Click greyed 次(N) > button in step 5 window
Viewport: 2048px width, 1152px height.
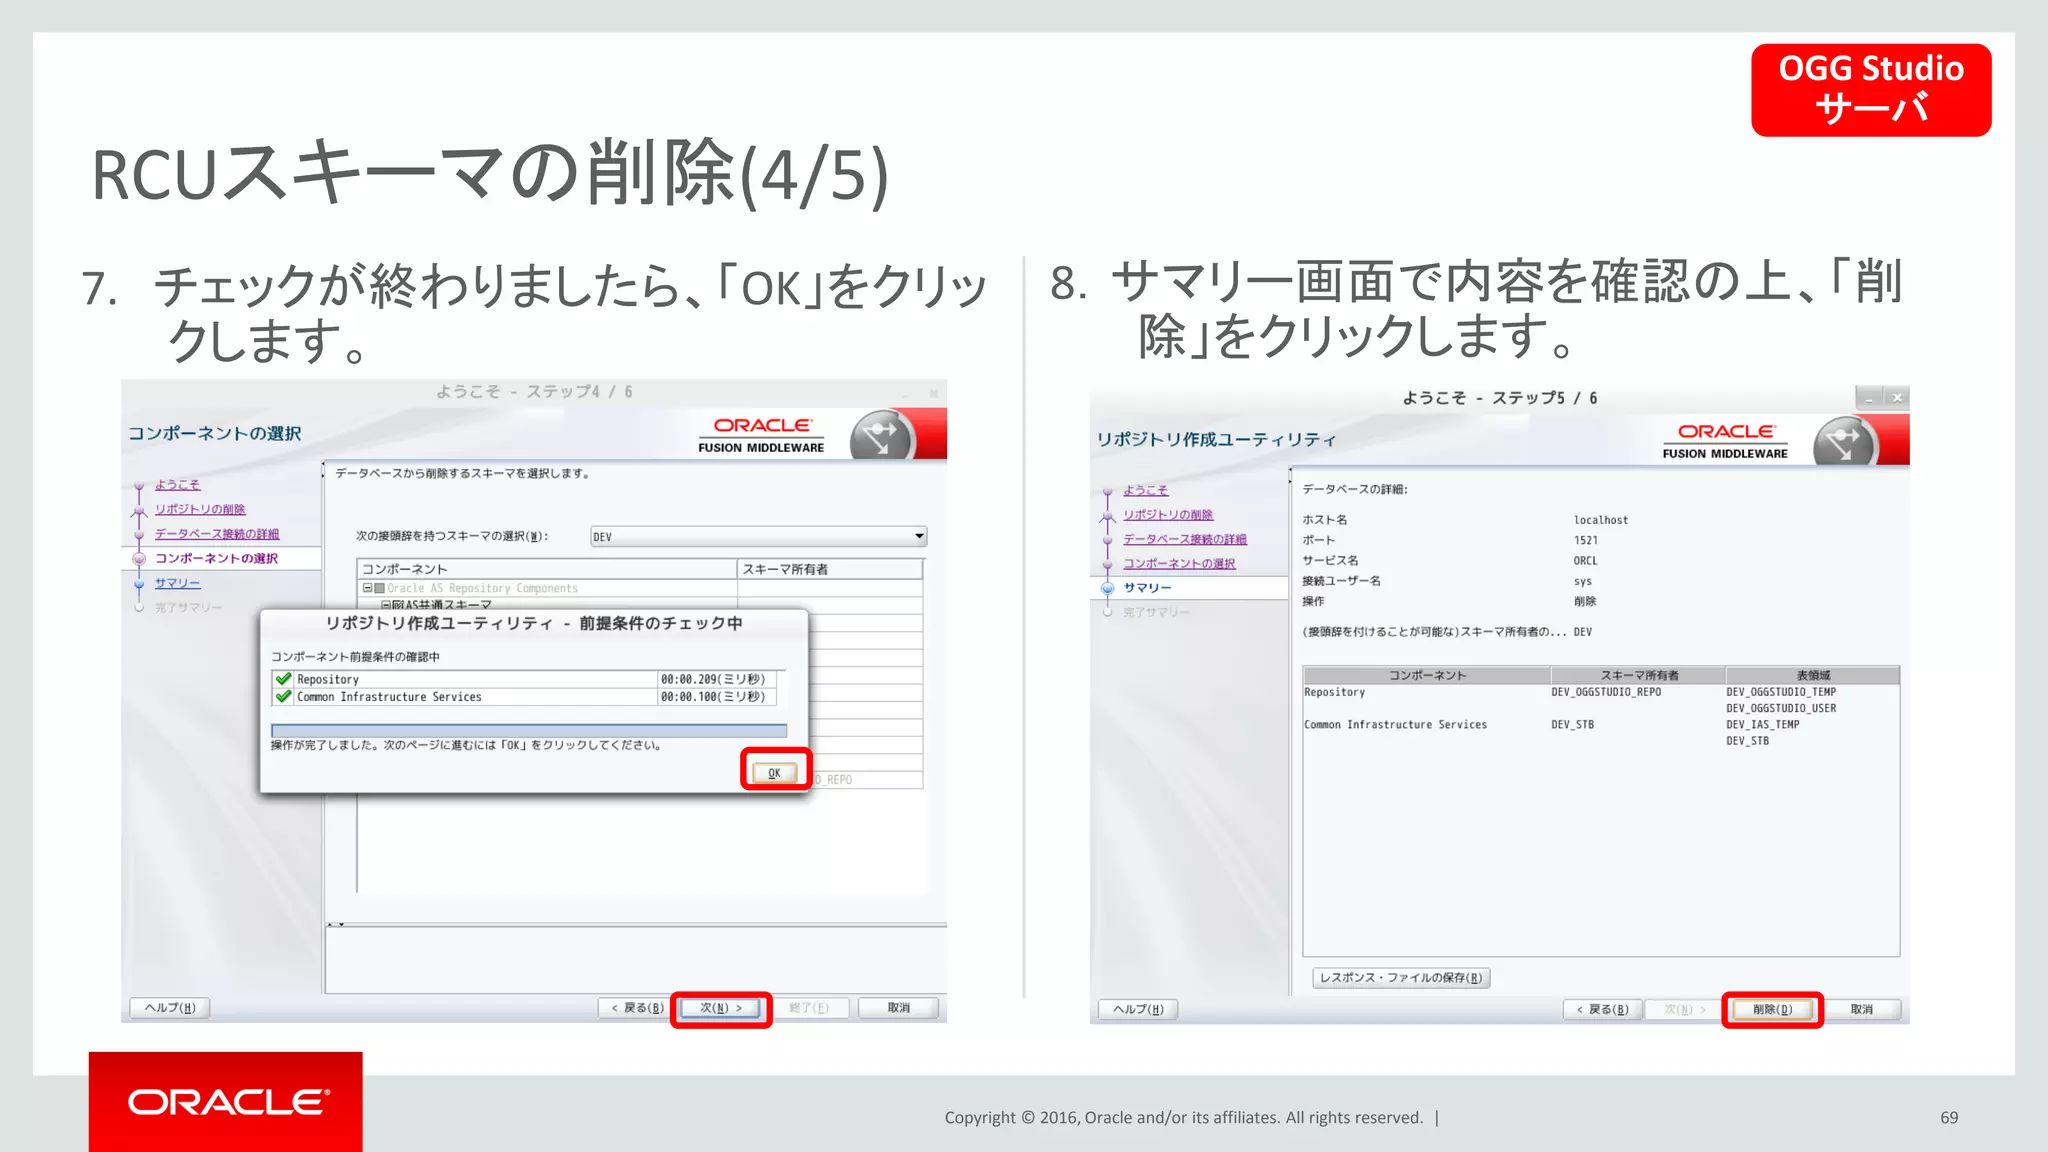click(1685, 1009)
